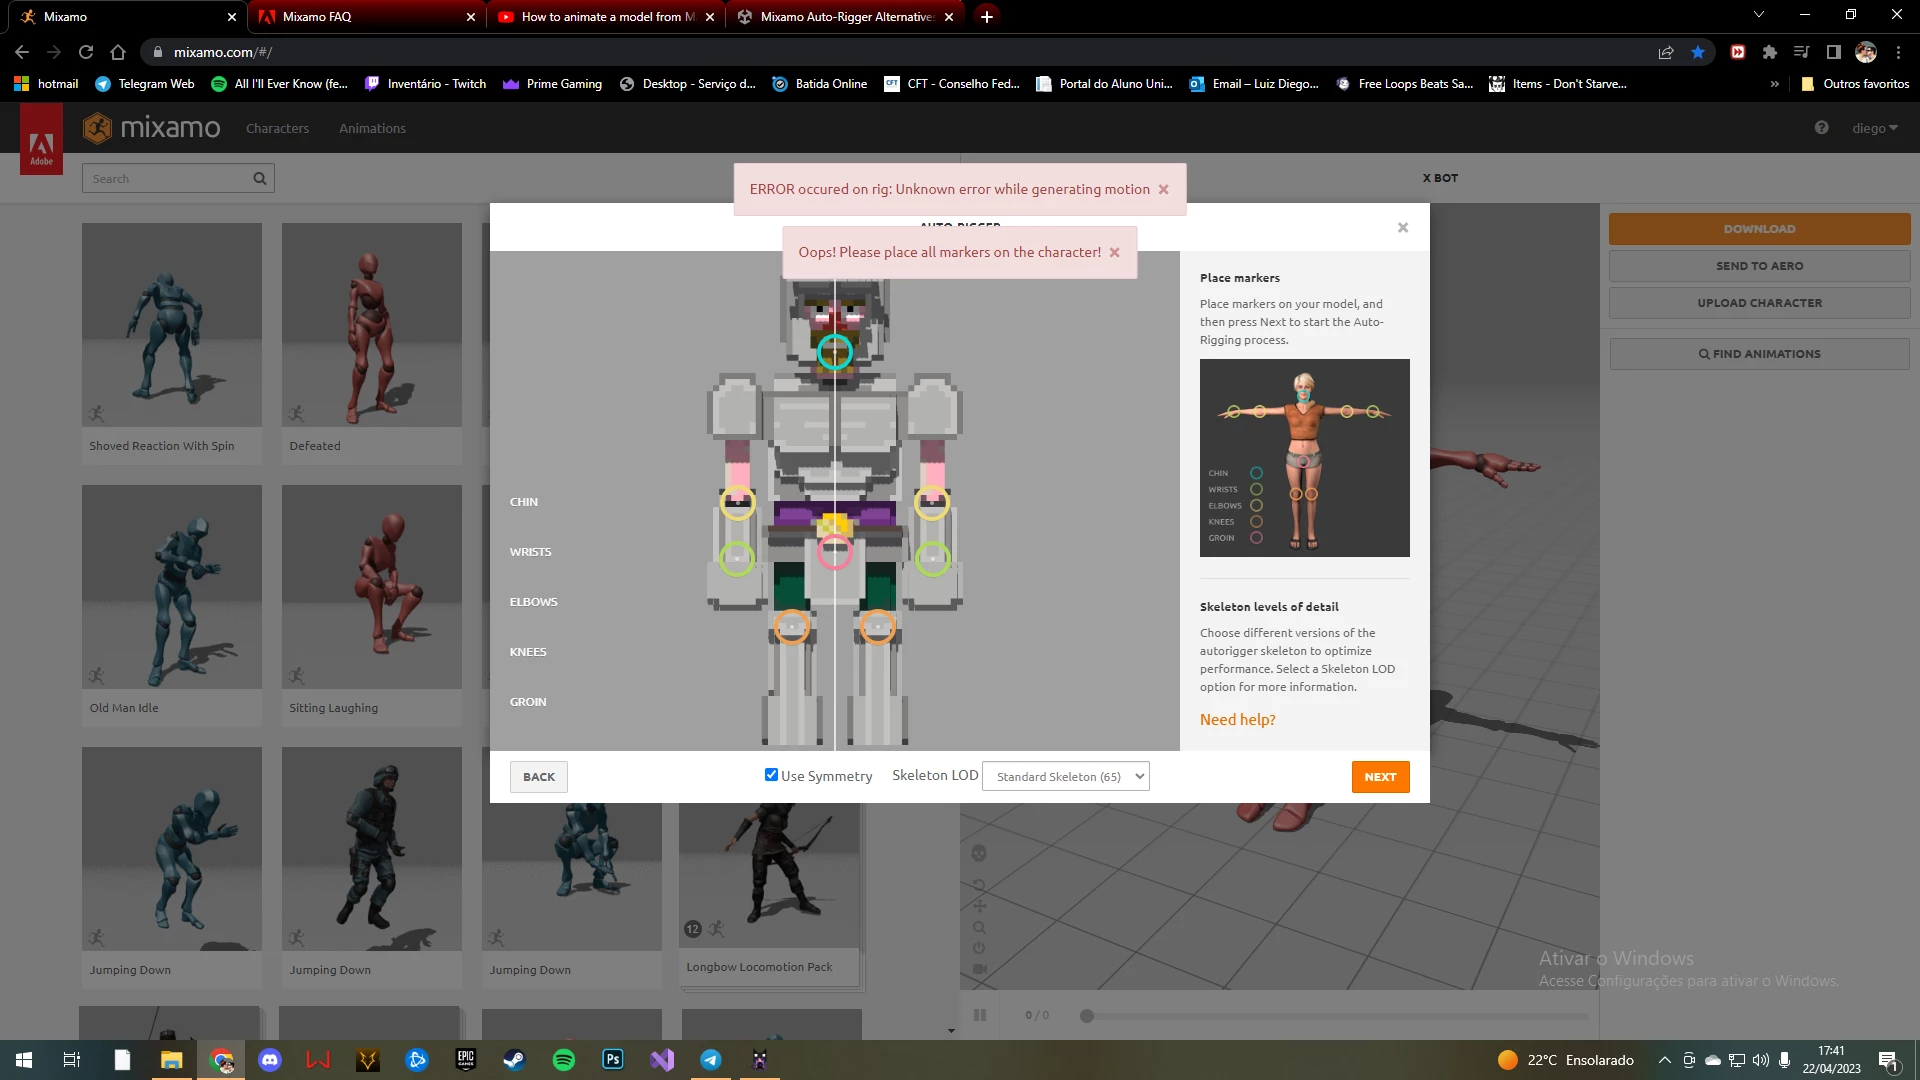Click the Mixamo logo icon
The width and height of the screenshot is (1920, 1080).
(98, 128)
